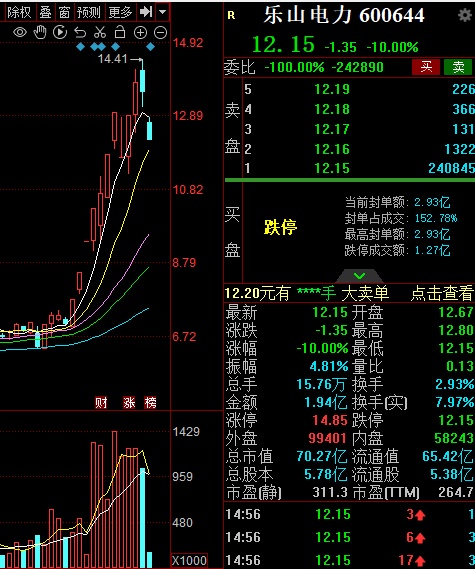Click the red 买 button
The height and width of the screenshot is (569, 475).
426,67
